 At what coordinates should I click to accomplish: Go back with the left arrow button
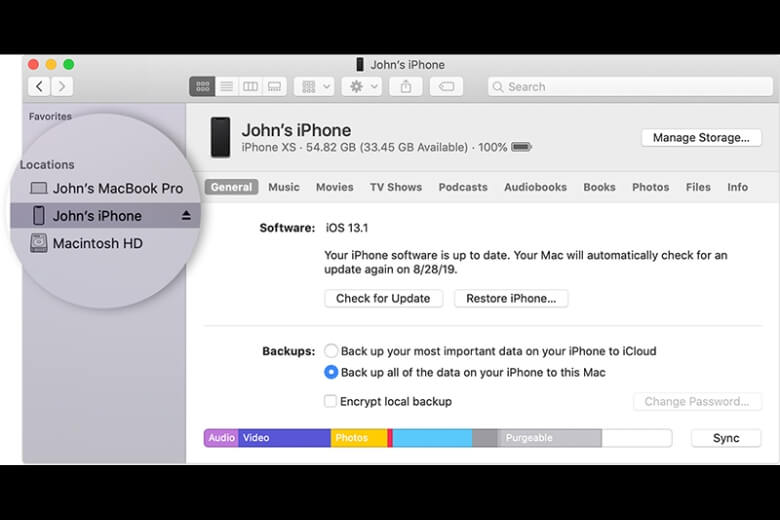point(39,87)
